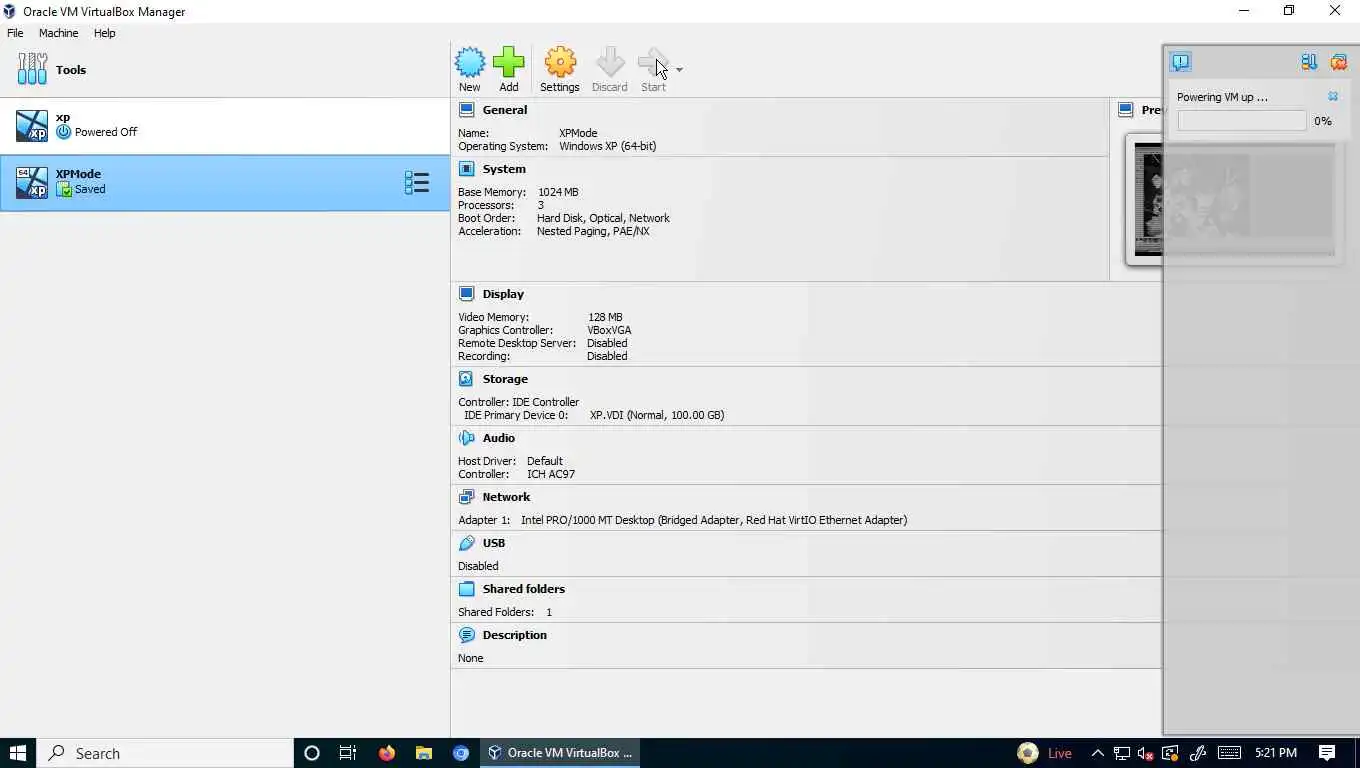1360x768 pixels.
Task: Open the touch keyboard tray icon
Action: click(1229, 753)
